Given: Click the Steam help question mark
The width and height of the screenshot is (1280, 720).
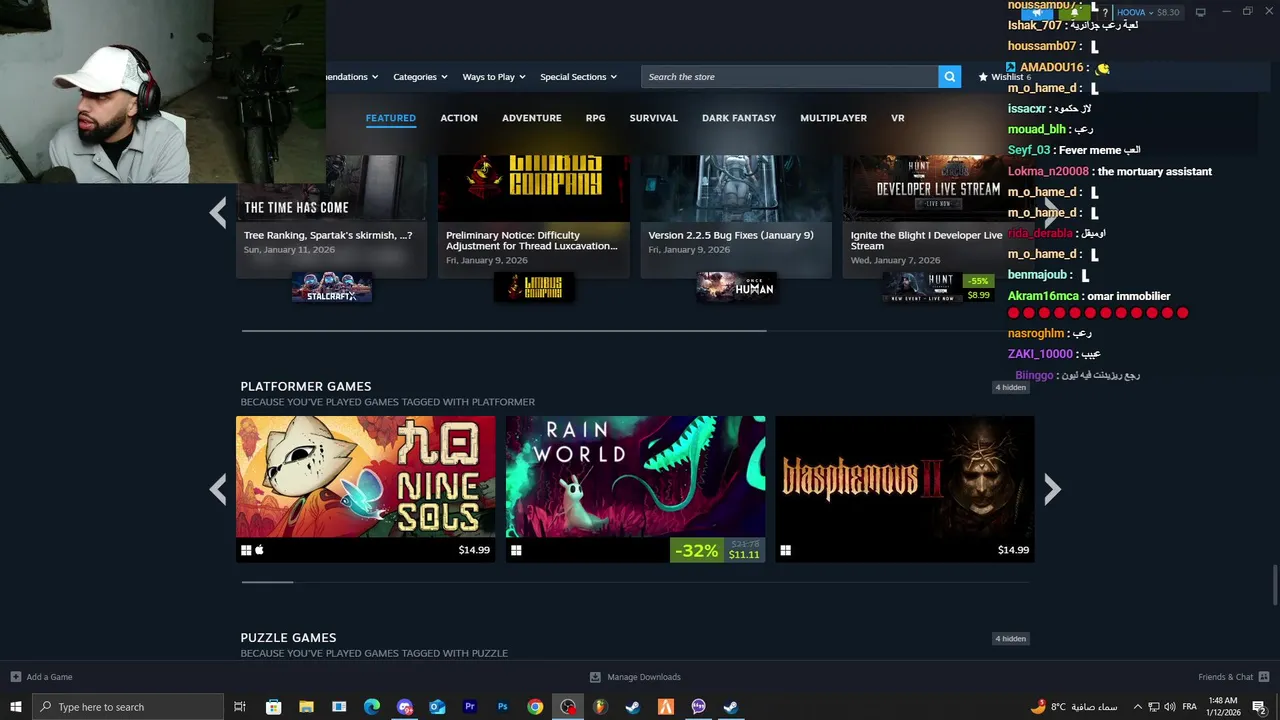Looking at the screenshot, I should [1104, 13].
